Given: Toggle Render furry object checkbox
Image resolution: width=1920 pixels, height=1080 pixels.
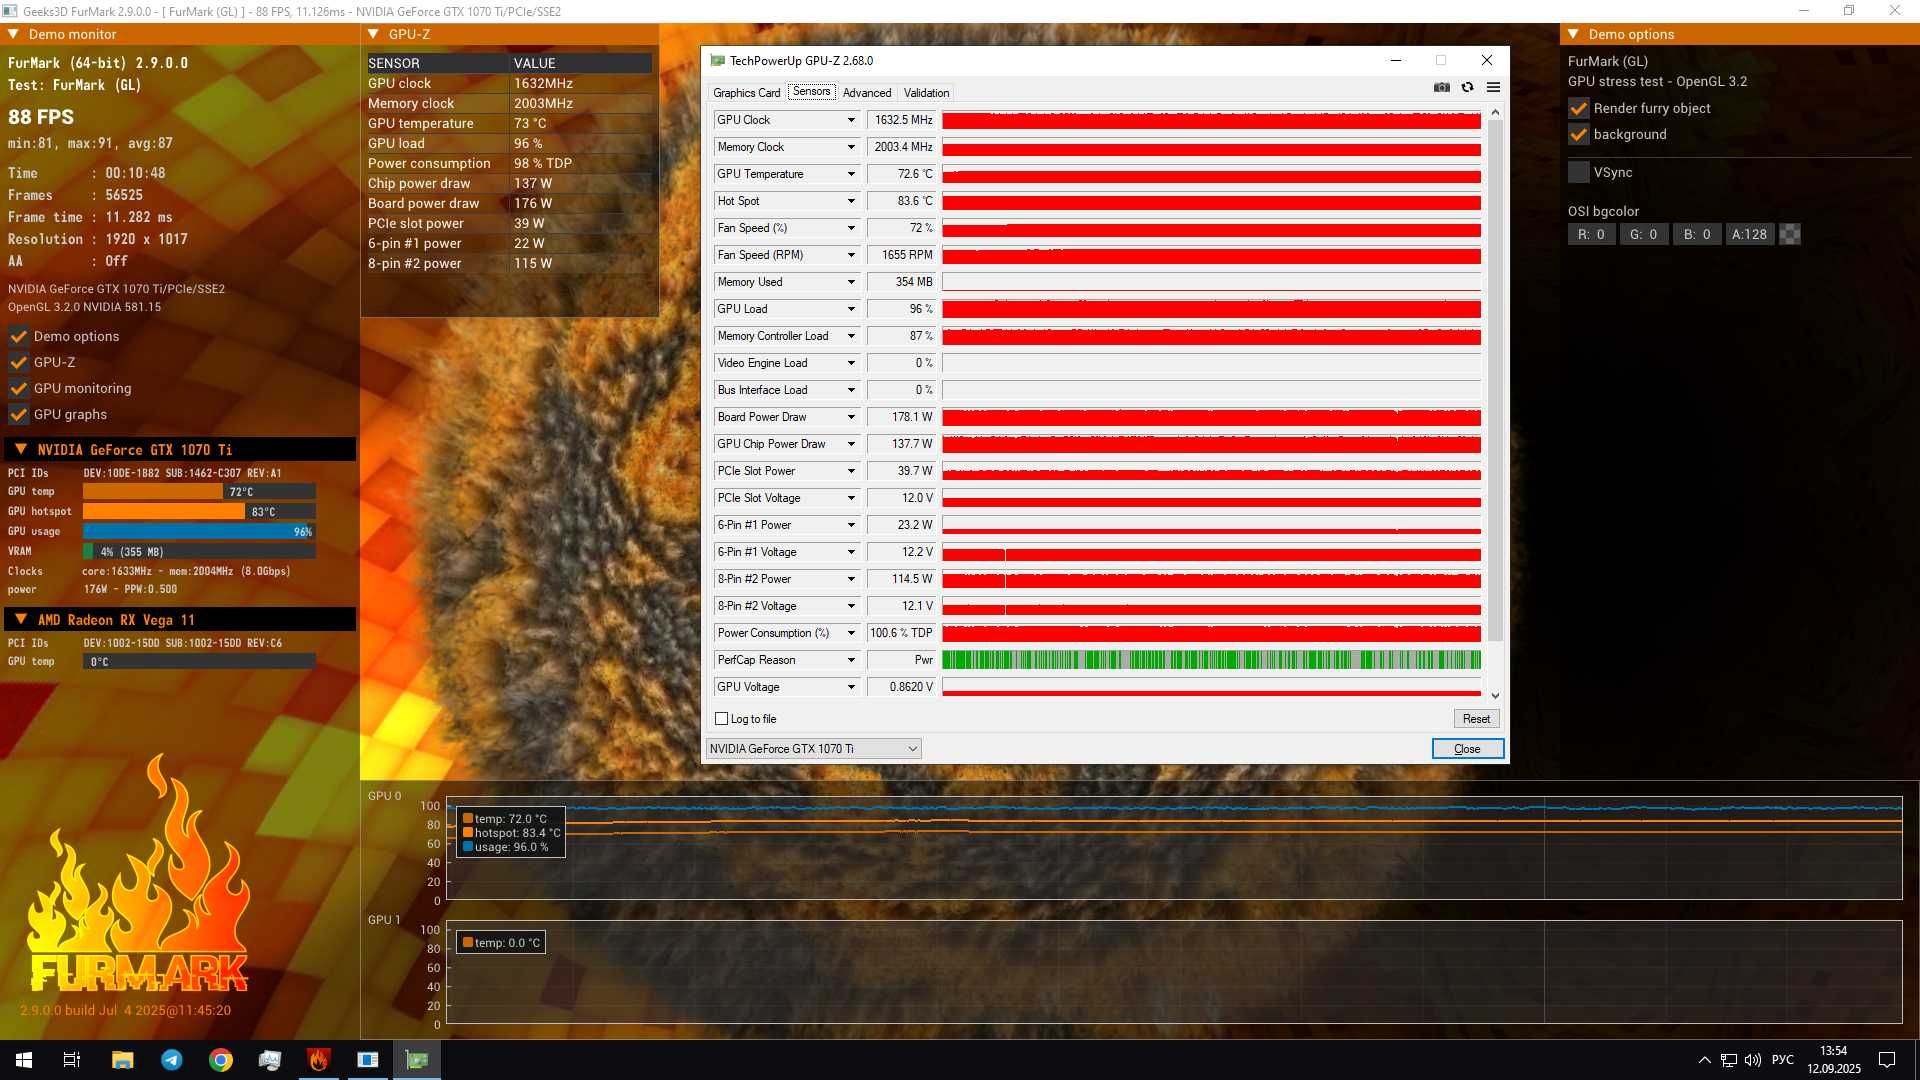Looking at the screenshot, I should pyautogui.click(x=1579, y=108).
